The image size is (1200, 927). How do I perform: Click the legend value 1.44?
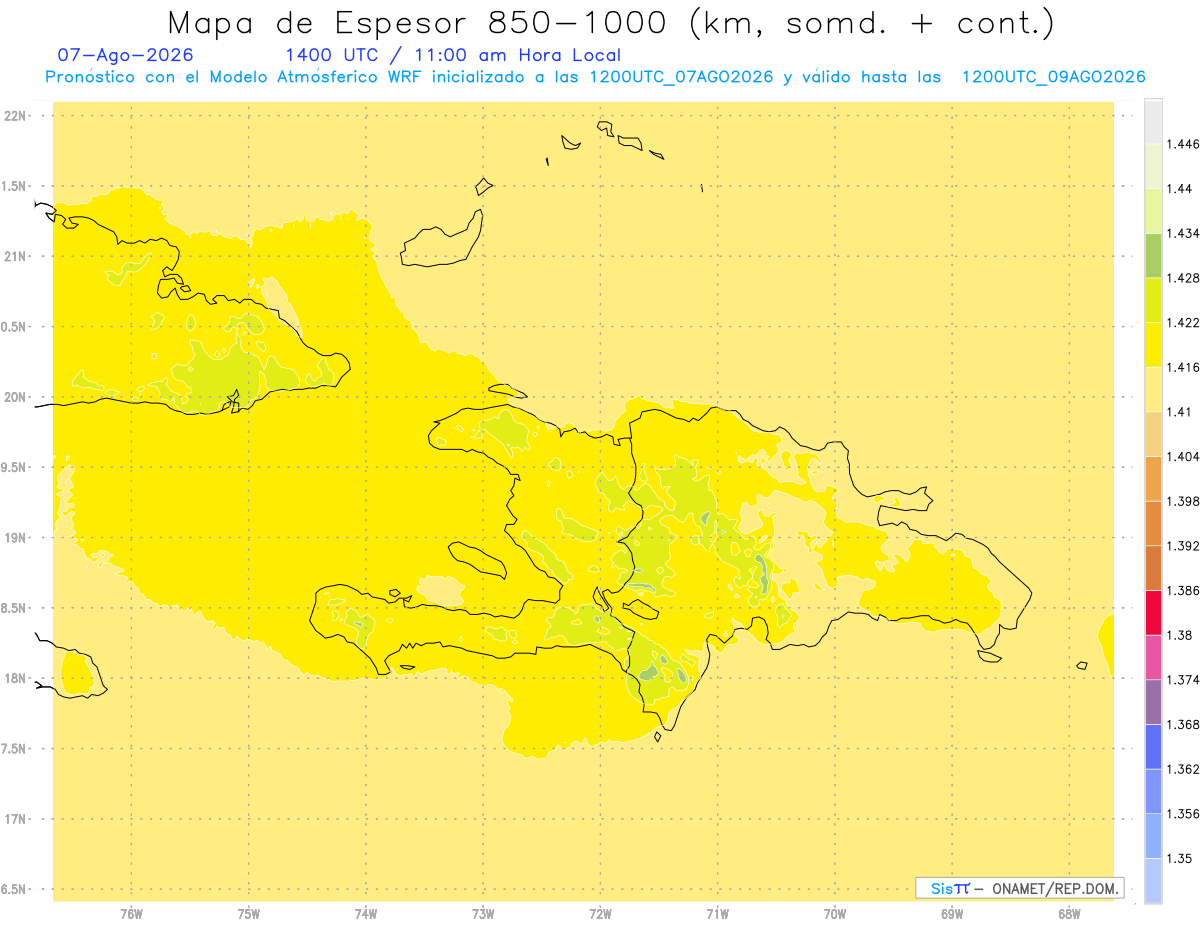(1181, 189)
